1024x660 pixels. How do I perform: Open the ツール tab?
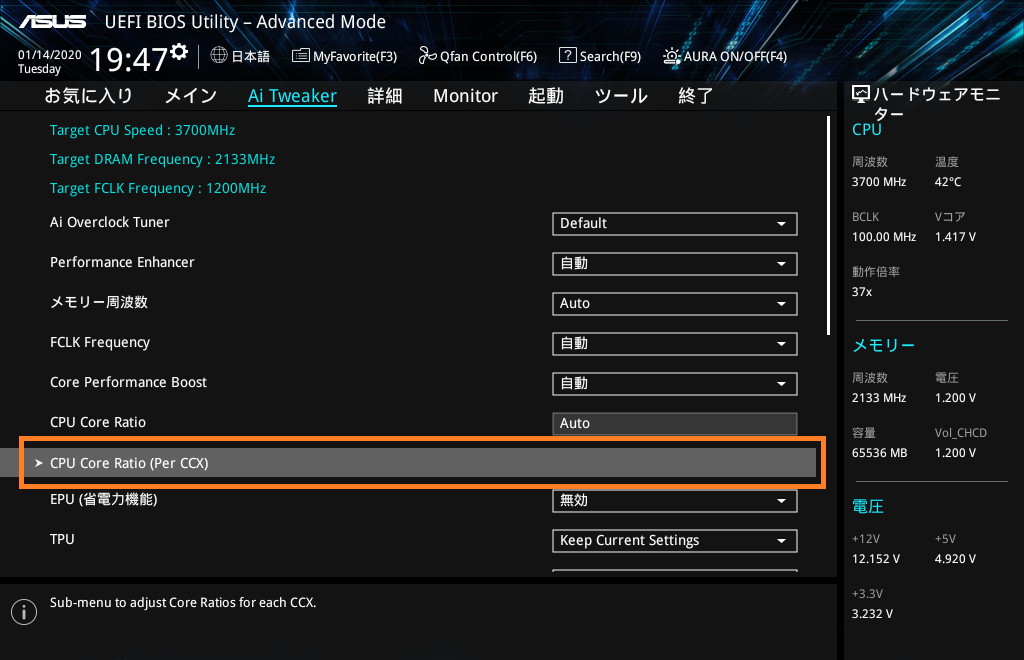click(x=621, y=96)
